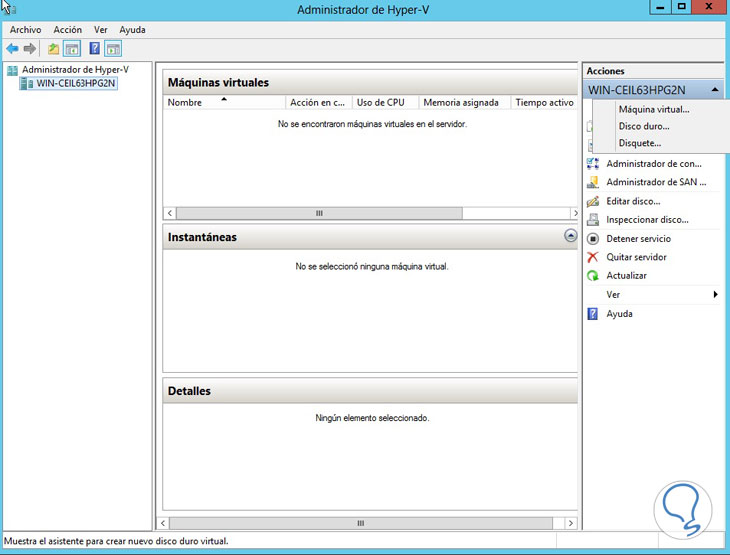Click the Back arrow toolbar icon
730x555 pixels.
click(12, 48)
